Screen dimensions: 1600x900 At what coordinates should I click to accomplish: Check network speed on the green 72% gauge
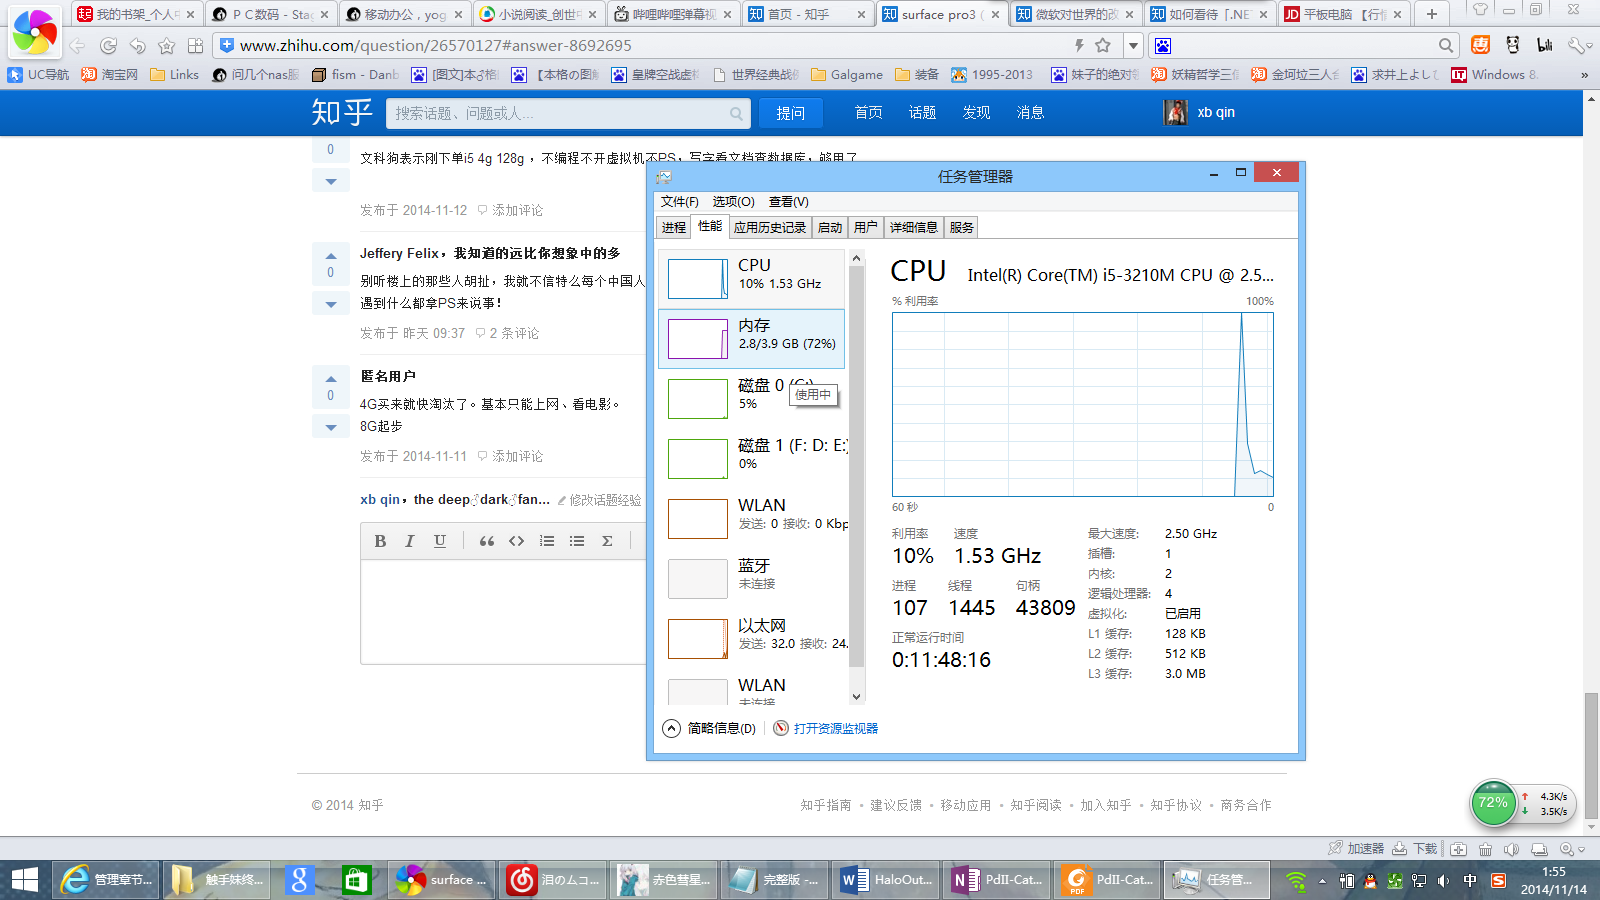(x=1492, y=803)
